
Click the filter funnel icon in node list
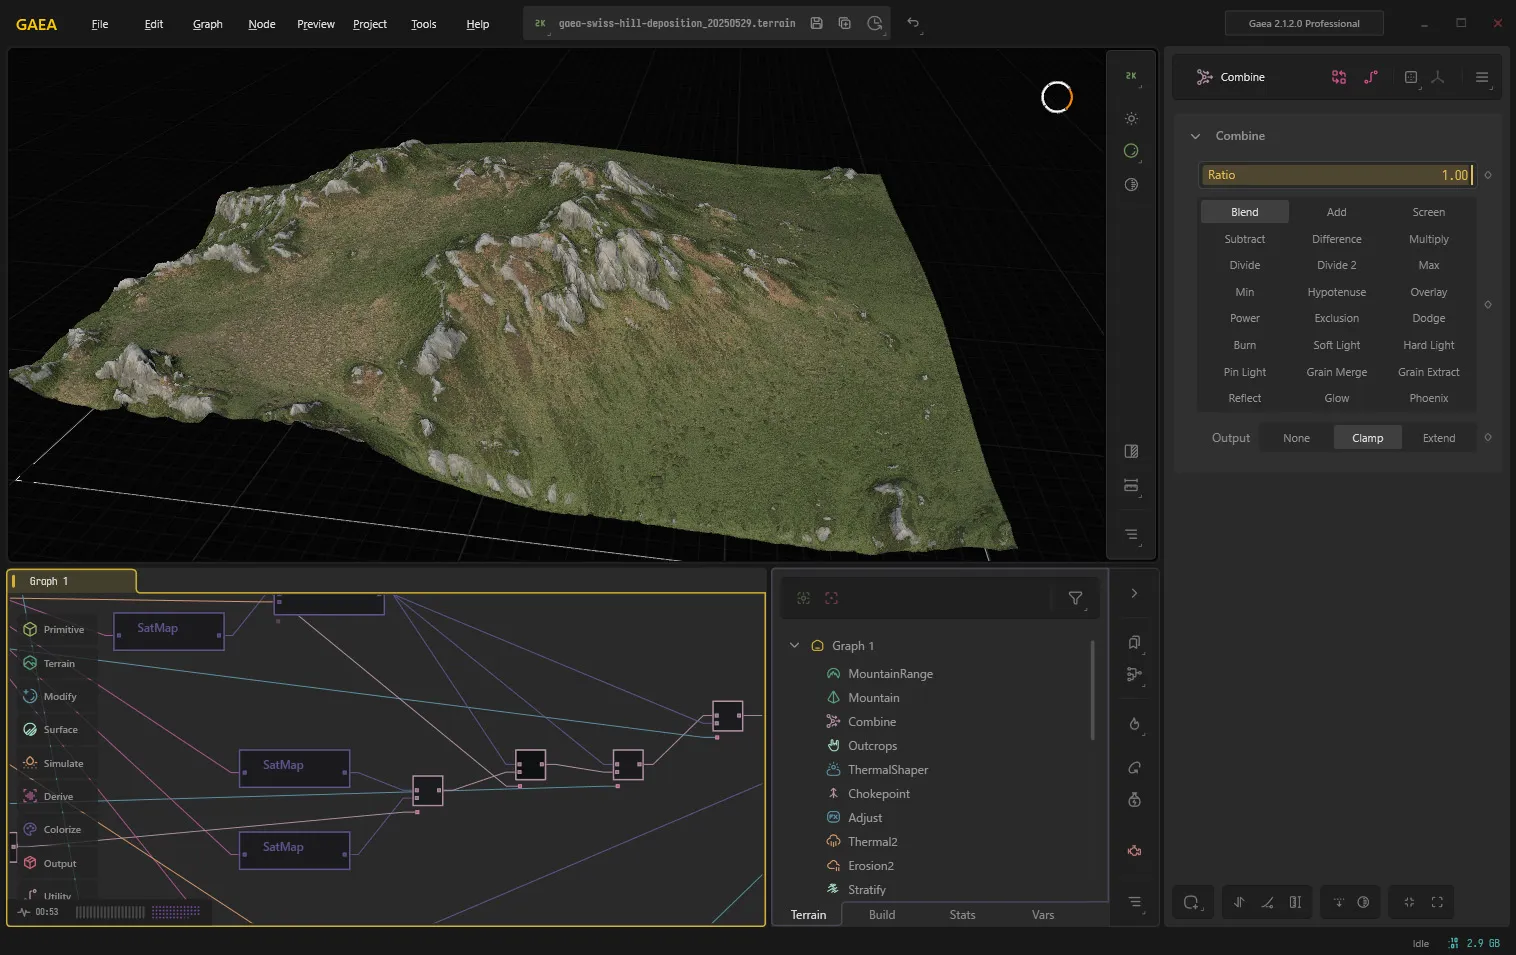pos(1075,598)
